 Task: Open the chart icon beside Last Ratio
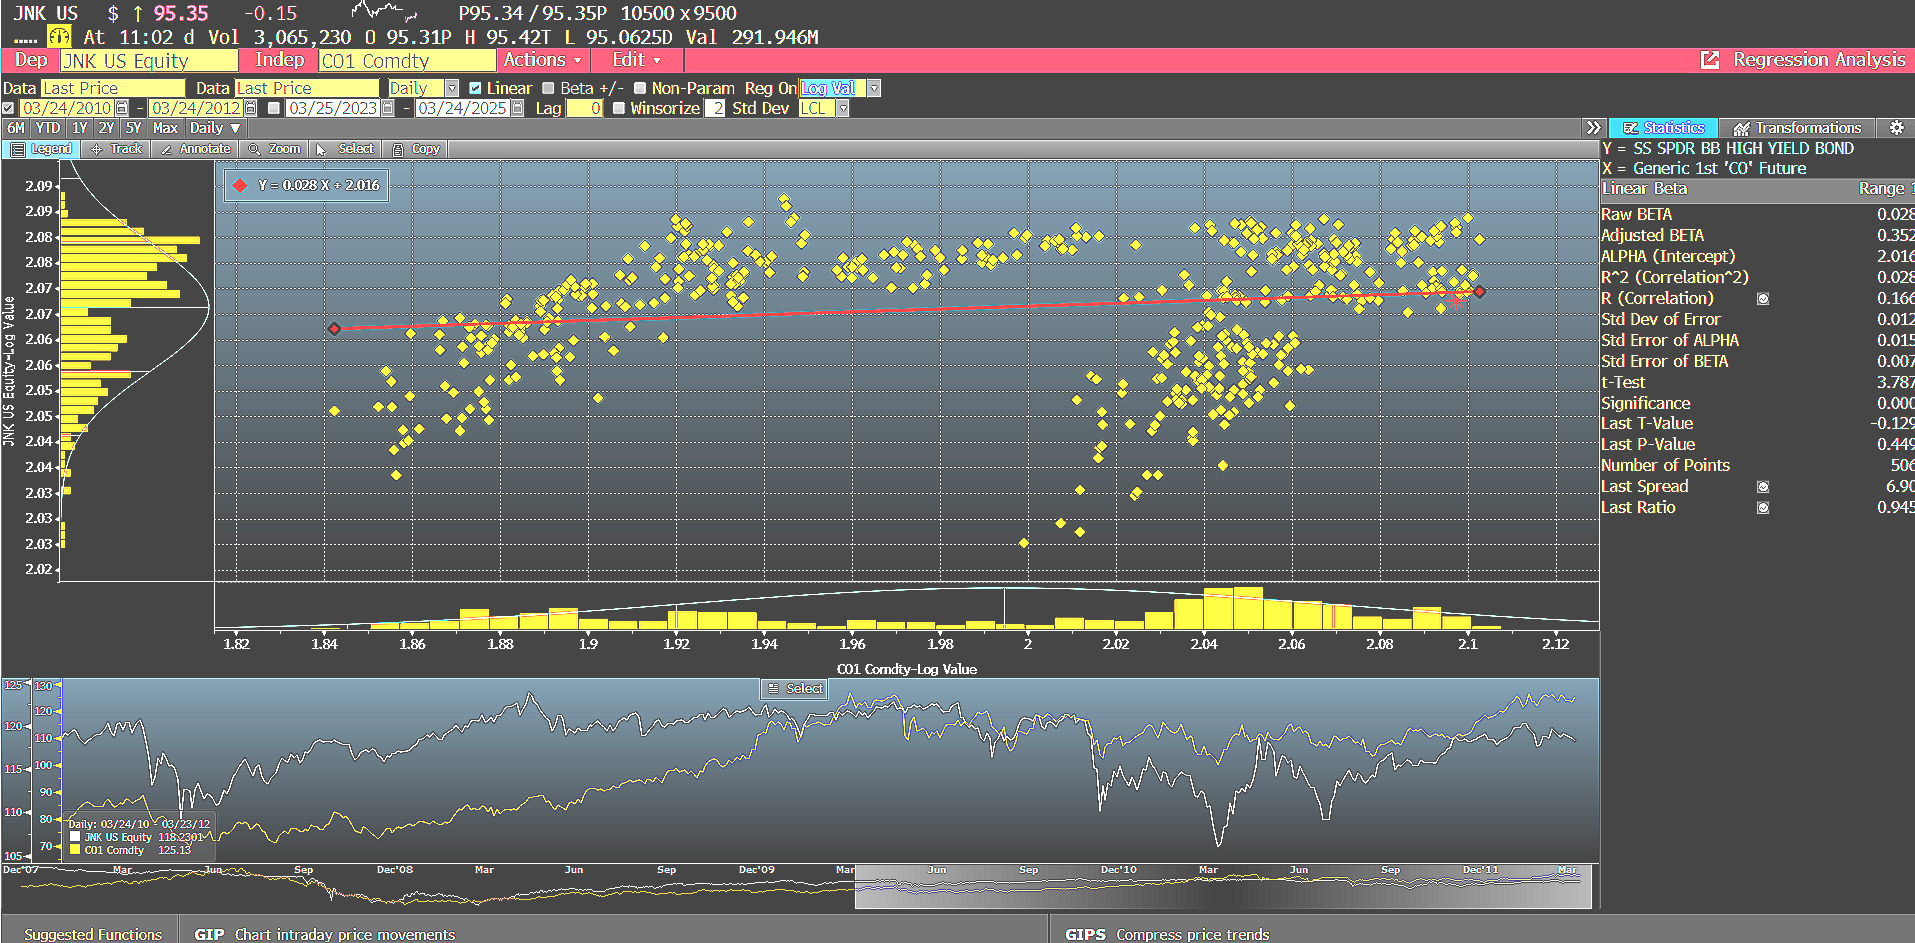1763,508
